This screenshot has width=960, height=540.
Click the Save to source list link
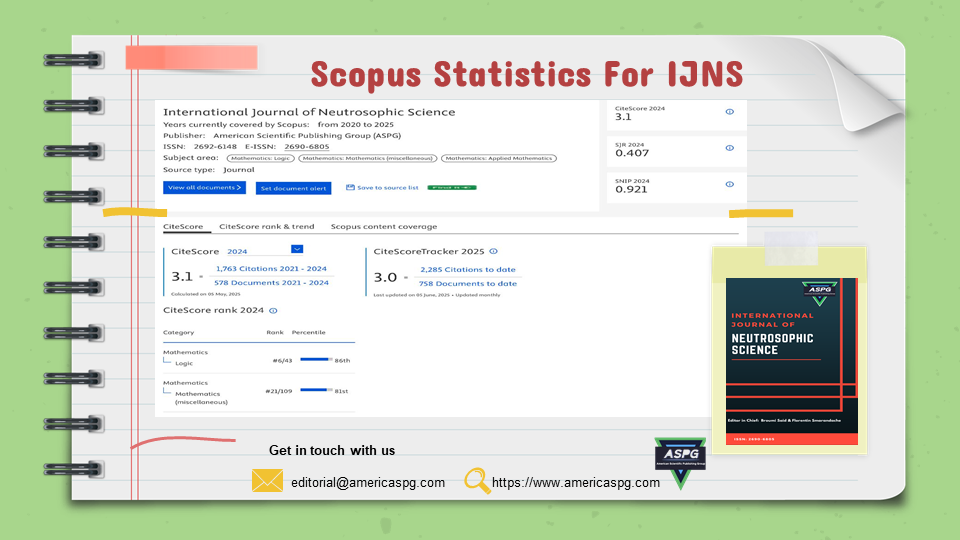click(388, 188)
